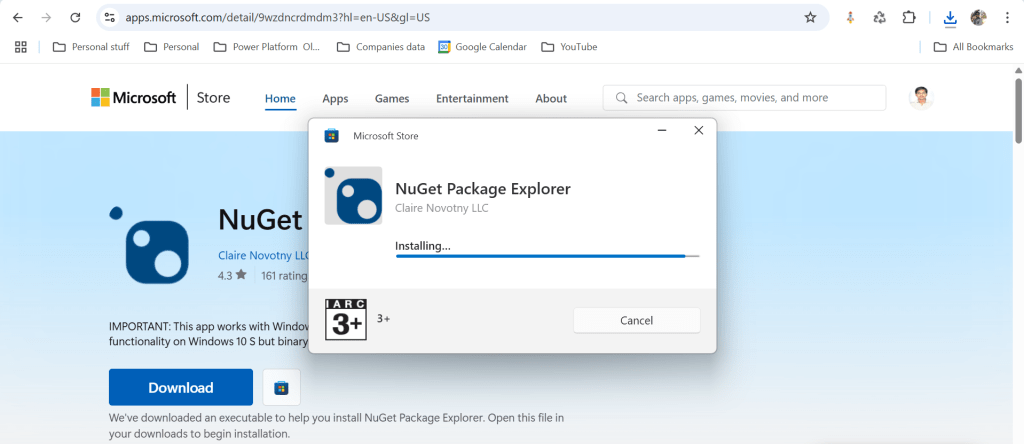Cancel the NuGet Package Explorer installation

[636, 320]
